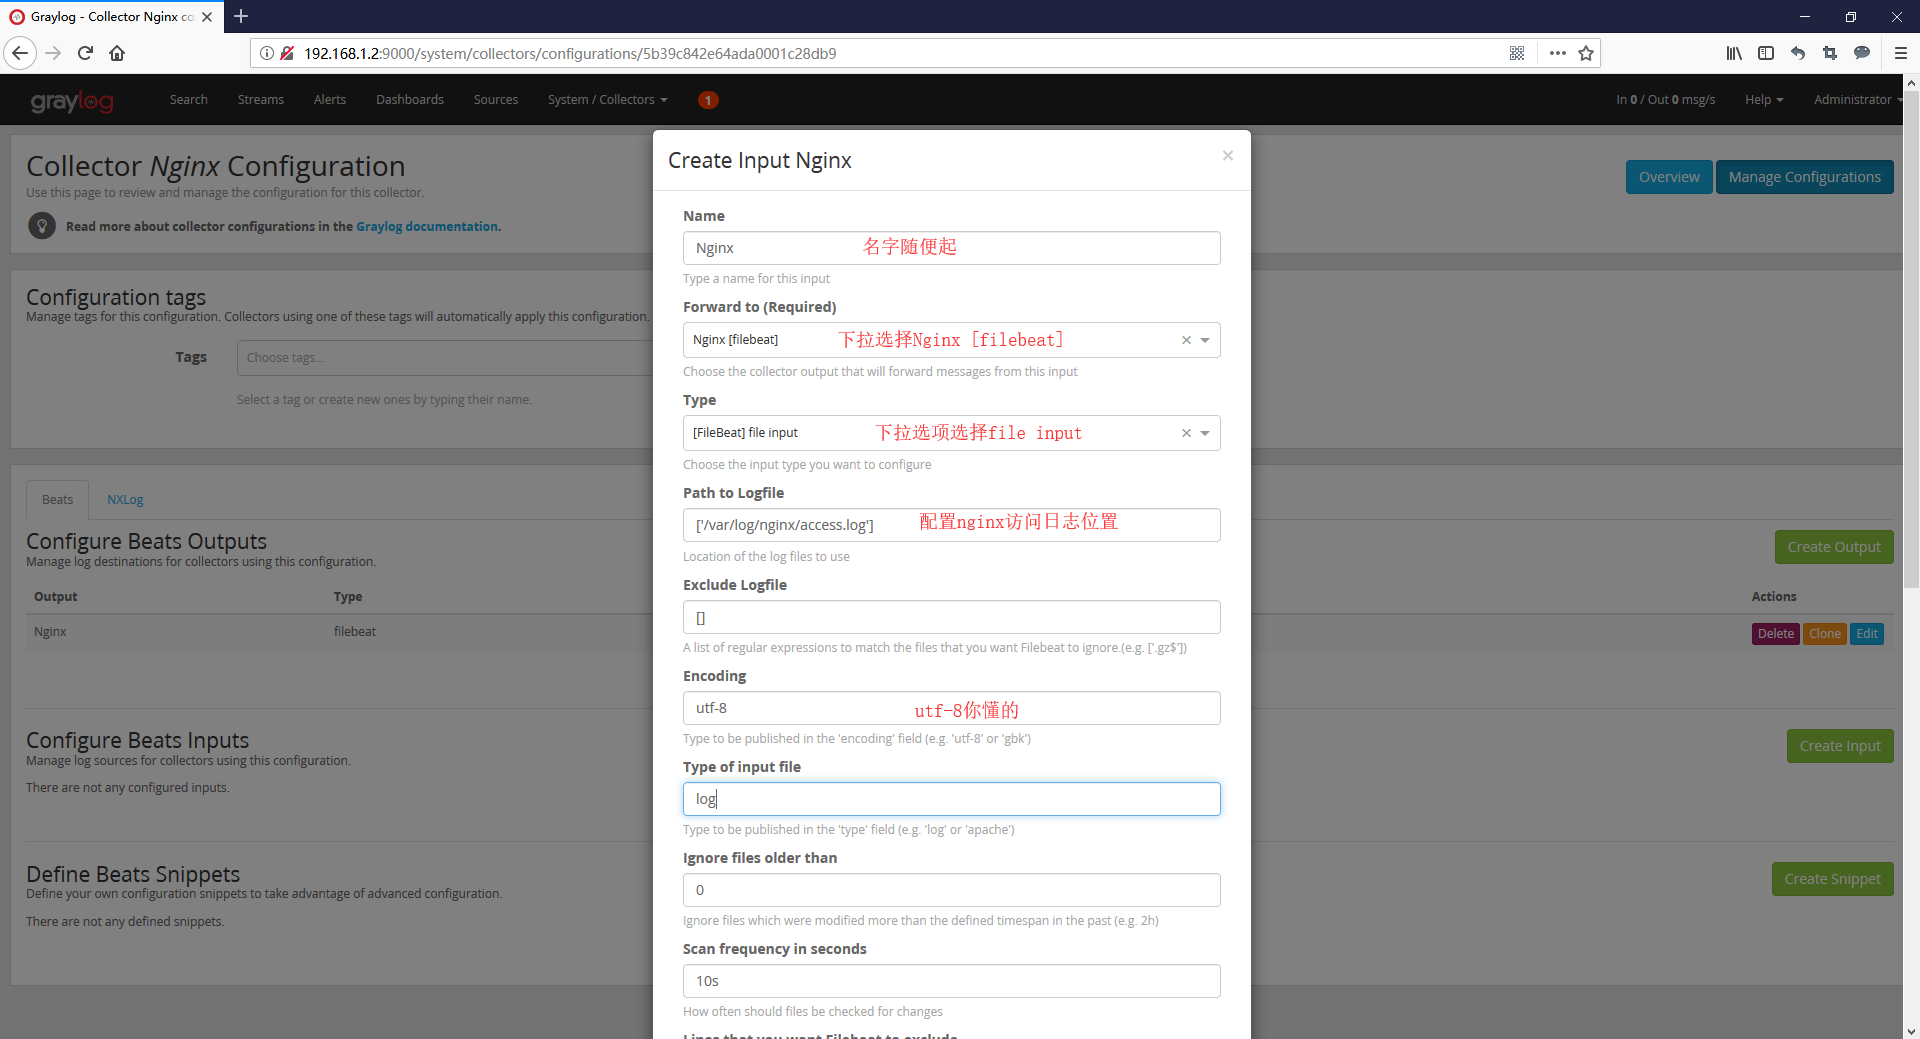The width and height of the screenshot is (1920, 1039).
Task: Clear the Forward to selection with the x
Action: click(1186, 340)
